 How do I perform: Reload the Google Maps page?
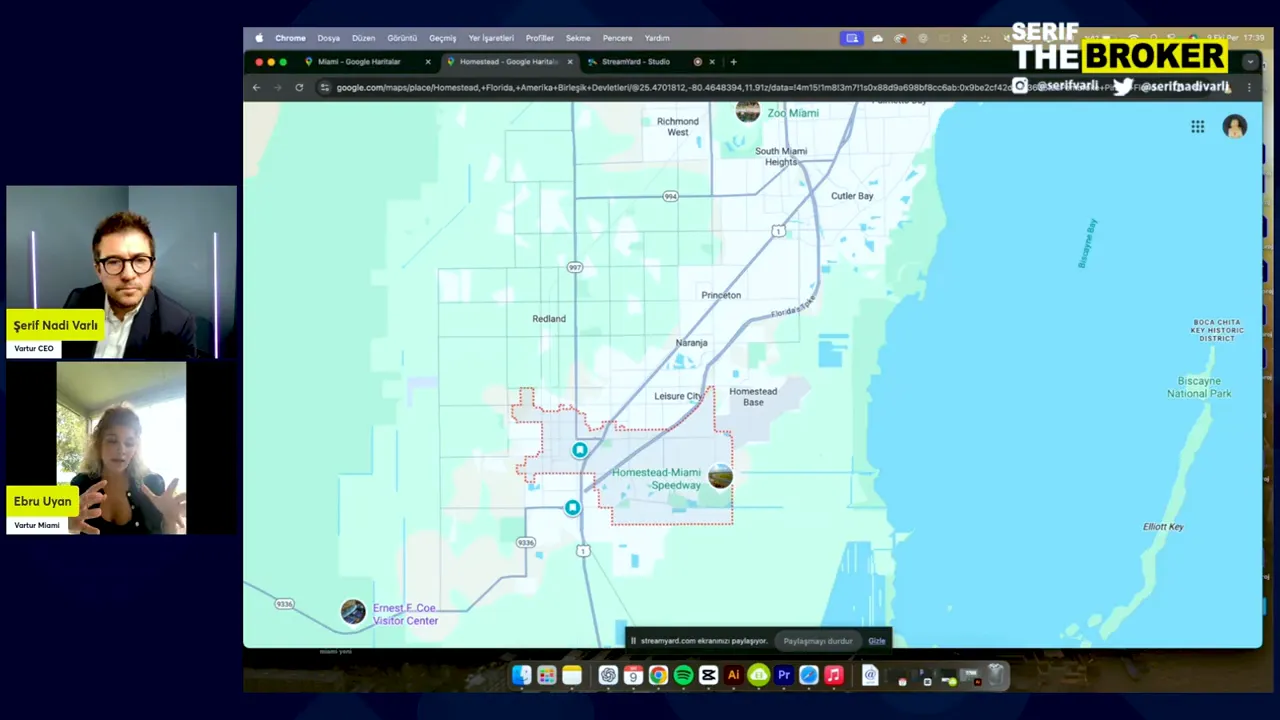(x=299, y=87)
